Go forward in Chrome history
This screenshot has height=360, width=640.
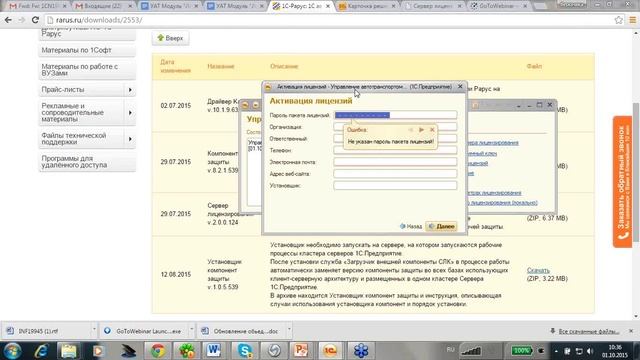click(21, 20)
